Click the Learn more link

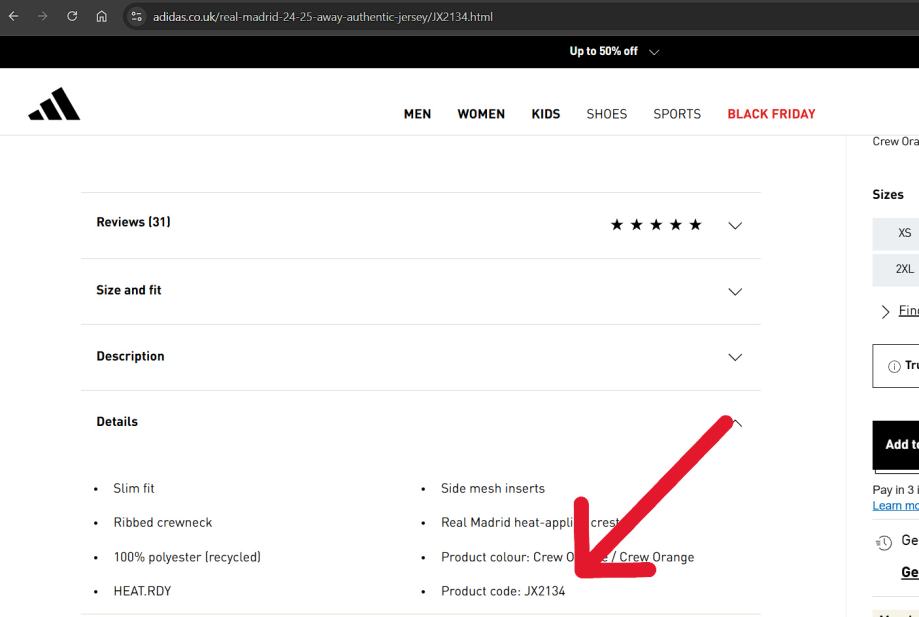point(895,506)
